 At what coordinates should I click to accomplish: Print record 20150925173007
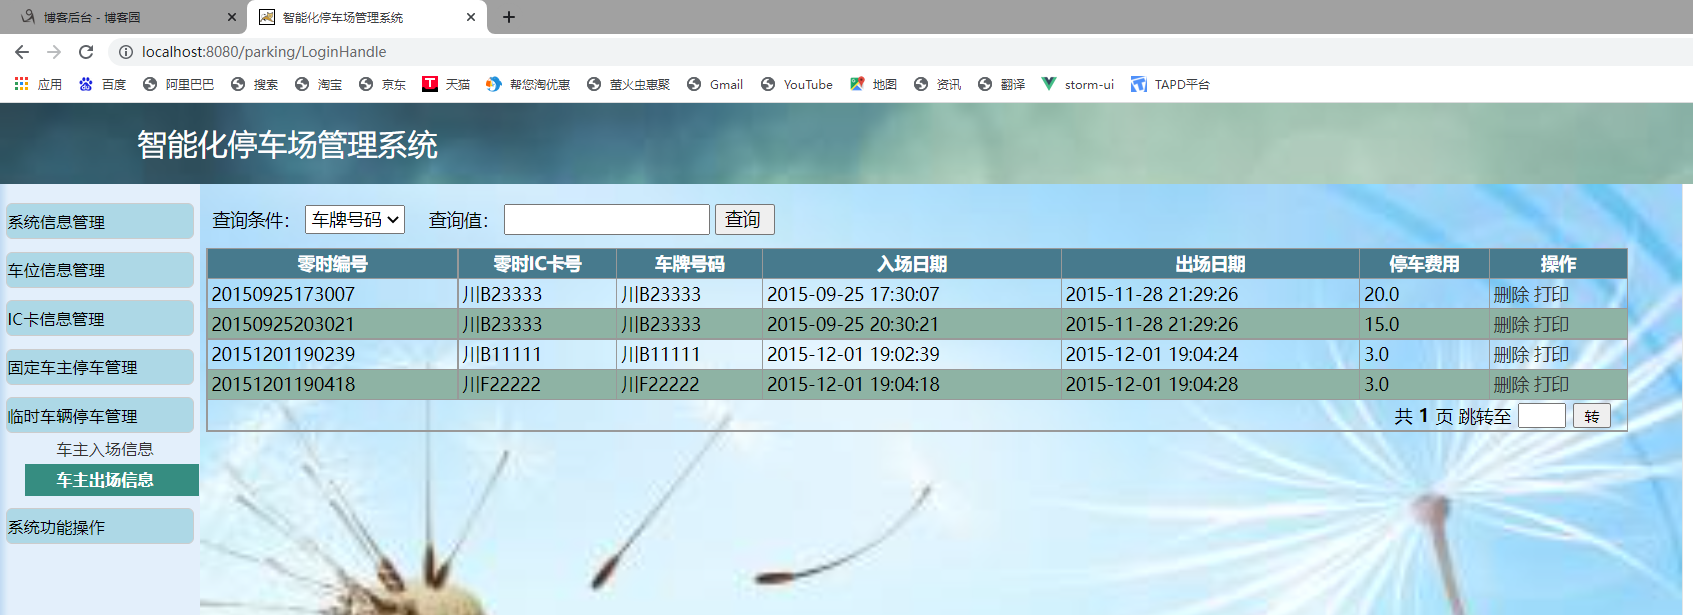click(x=1551, y=294)
